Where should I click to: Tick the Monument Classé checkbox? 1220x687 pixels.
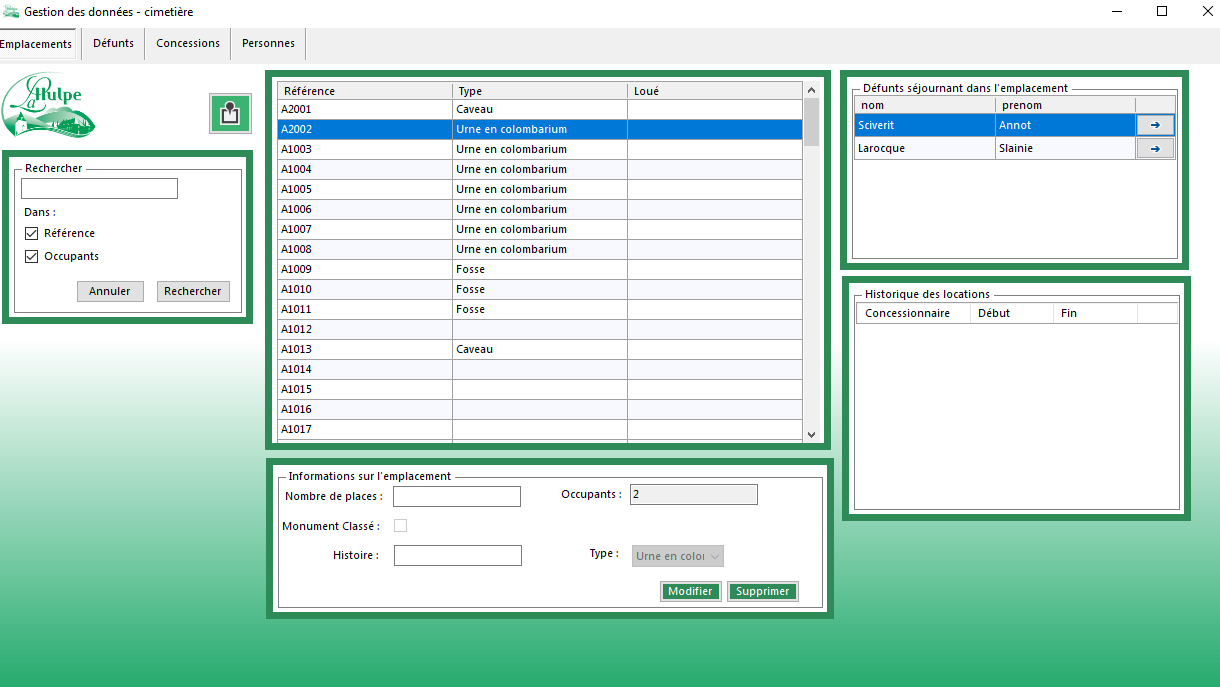point(401,526)
